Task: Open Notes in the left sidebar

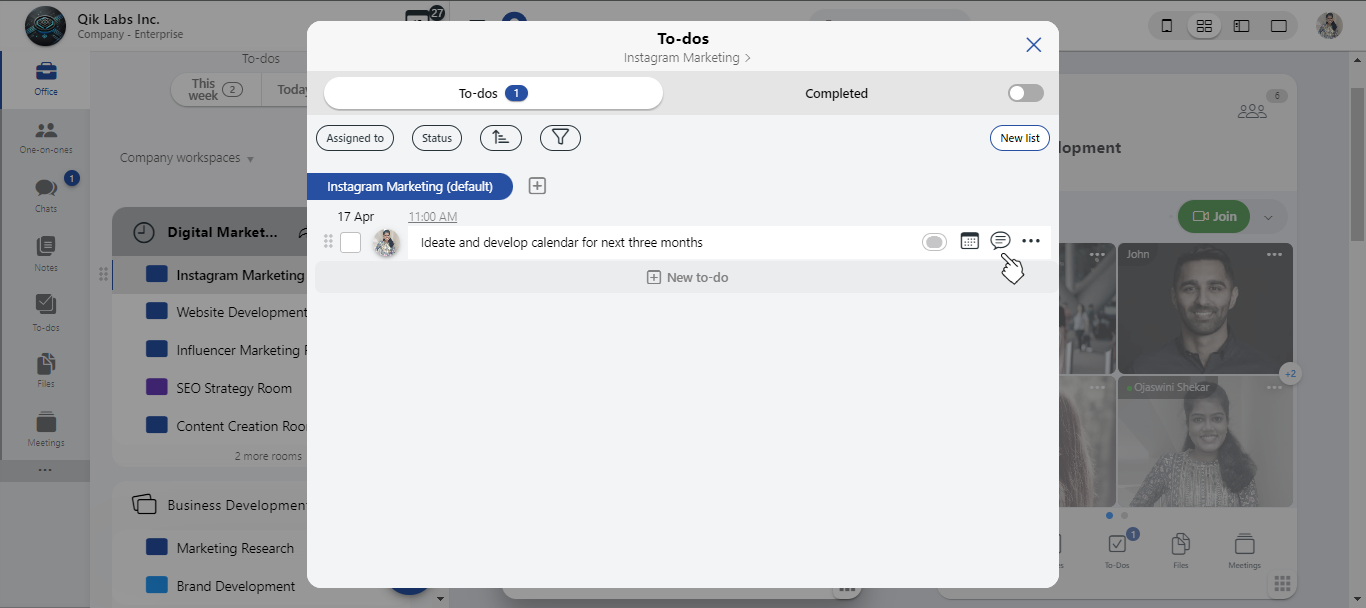Action: tap(46, 252)
